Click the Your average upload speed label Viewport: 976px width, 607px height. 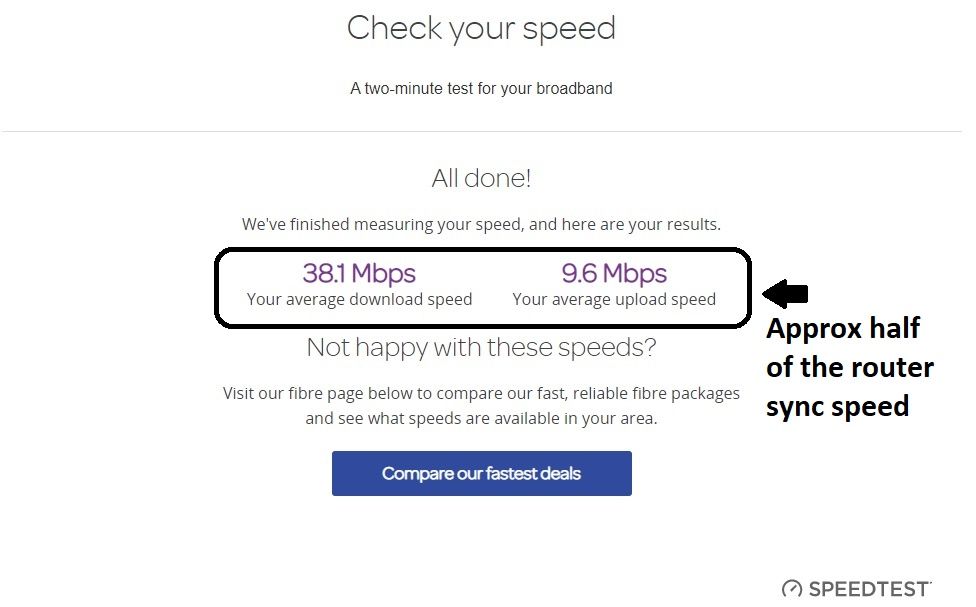click(x=614, y=299)
